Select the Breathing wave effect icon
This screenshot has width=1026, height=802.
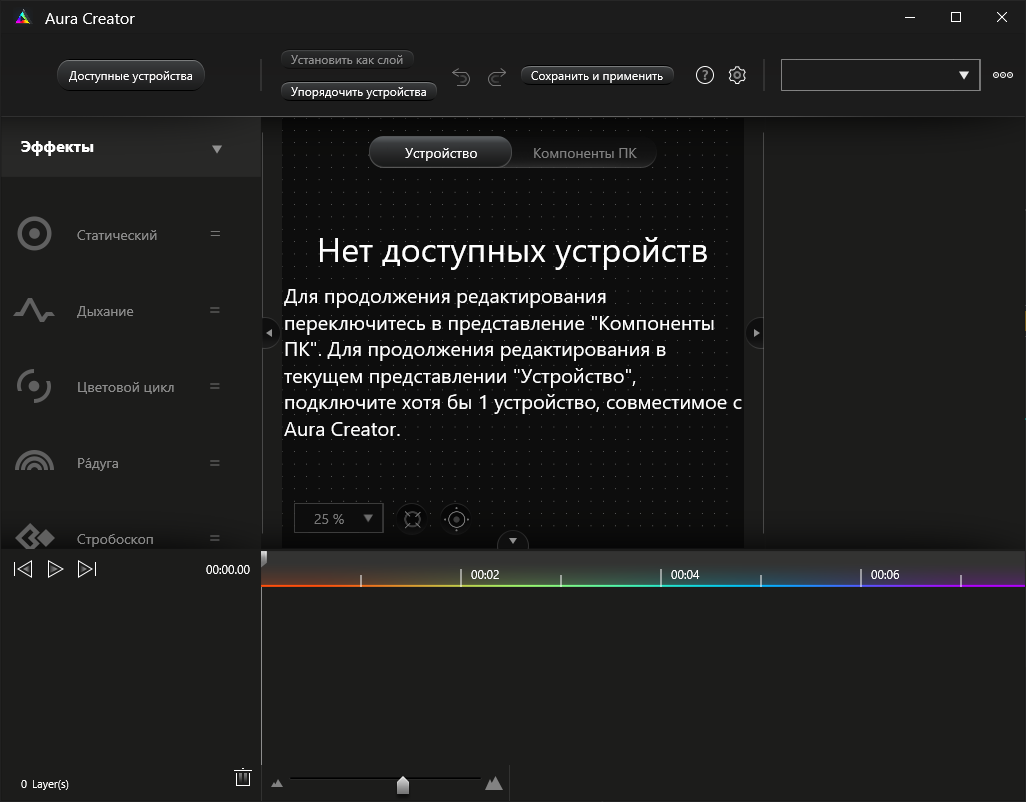coord(35,311)
